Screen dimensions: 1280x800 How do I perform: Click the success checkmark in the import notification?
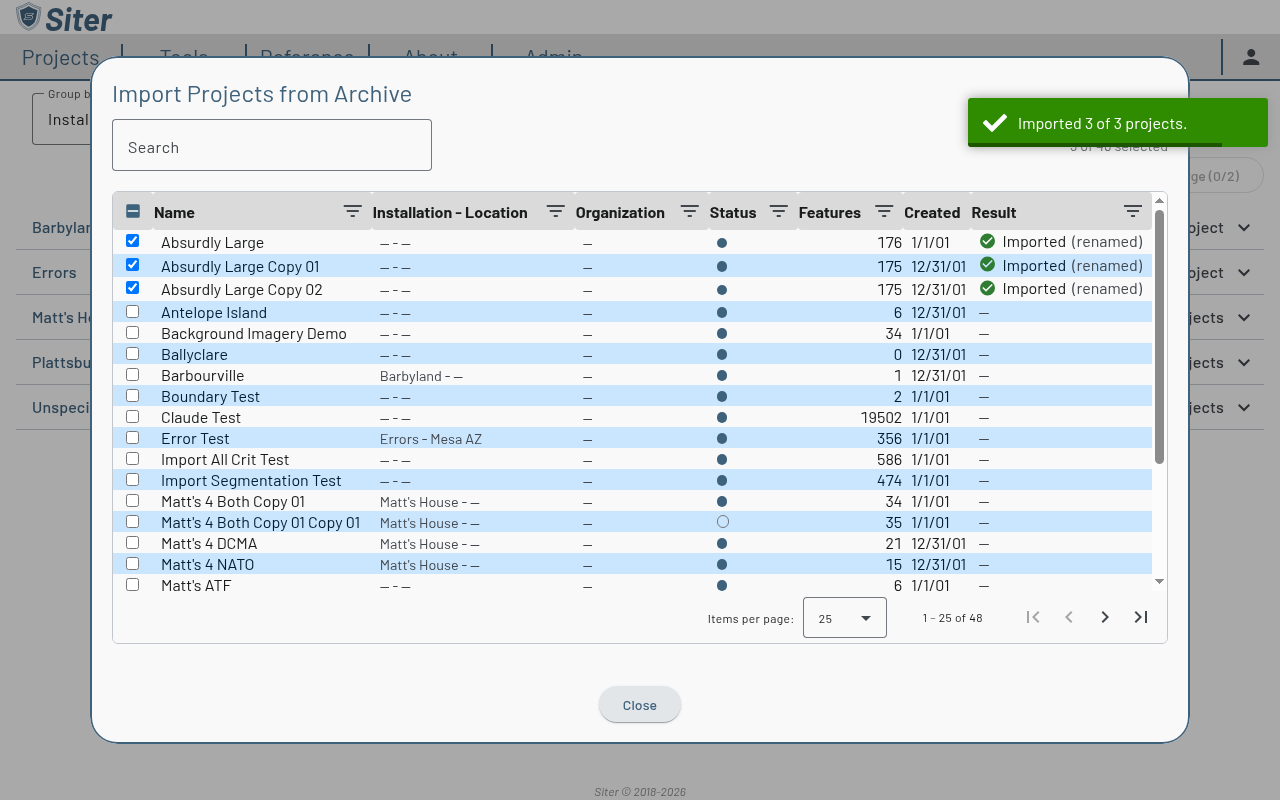coord(995,123)
